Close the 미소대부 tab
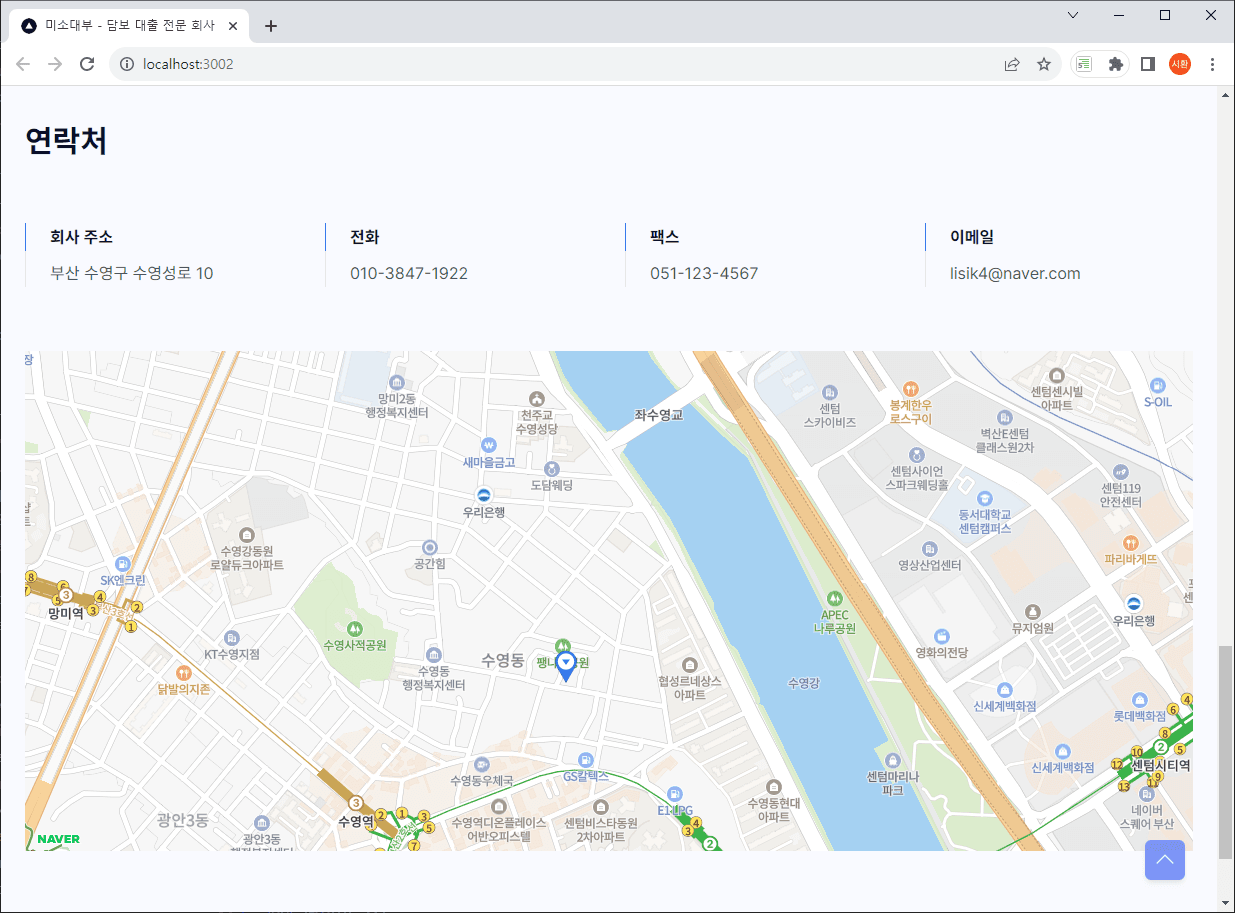This screenshot has width=1235, height=913. 233,26
